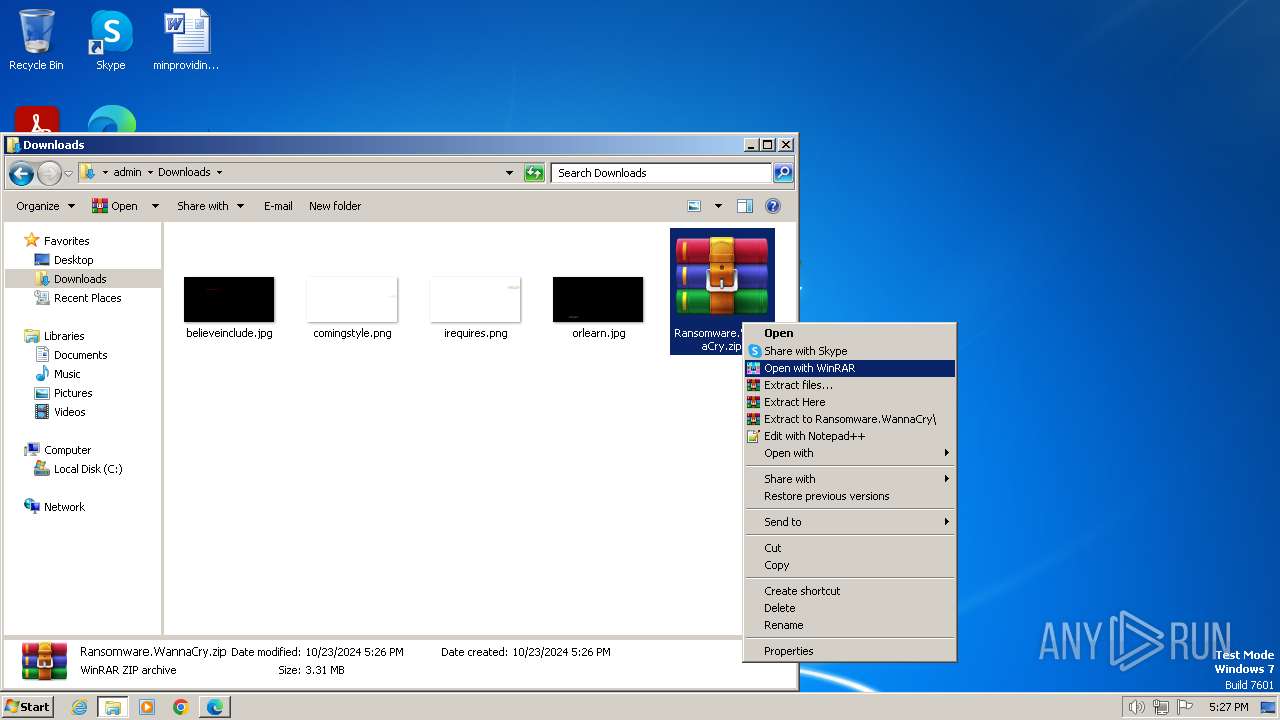Open the minprovidin Word document icon

(x=186, y=40)
